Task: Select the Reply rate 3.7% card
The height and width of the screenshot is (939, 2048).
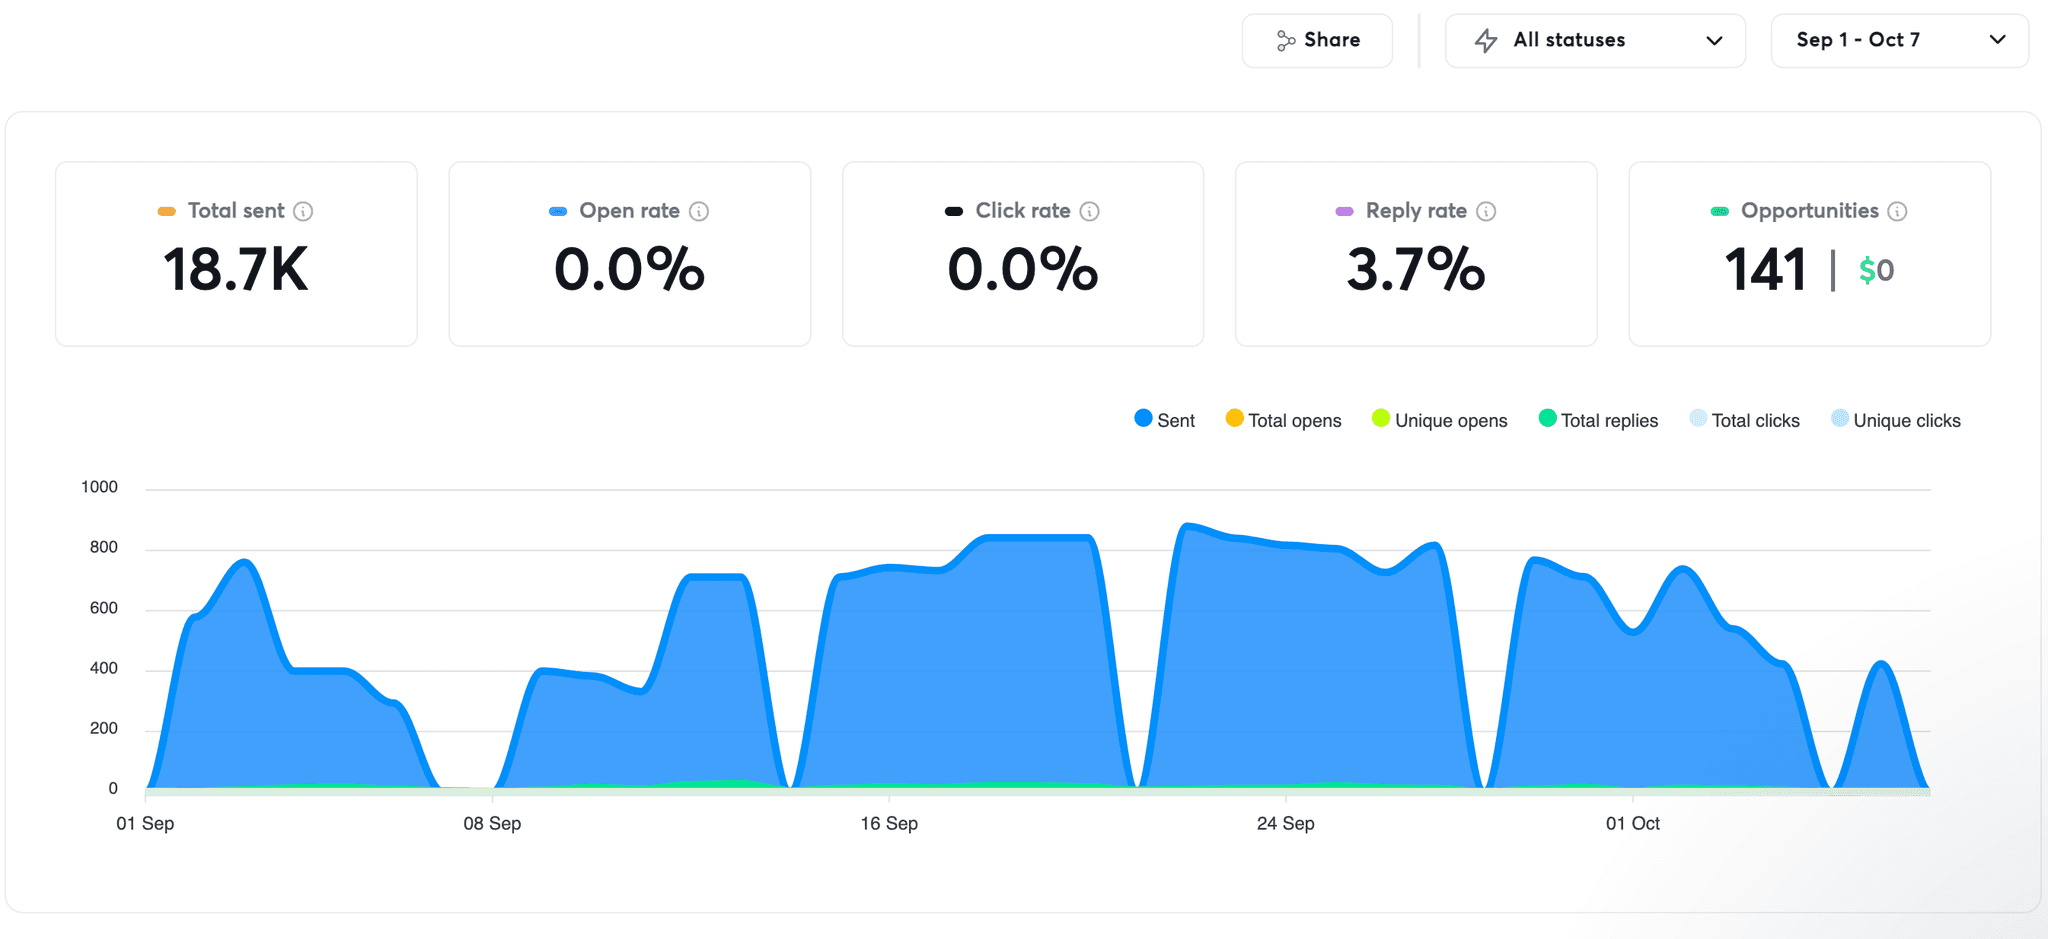Action: tap(1415, 254)
